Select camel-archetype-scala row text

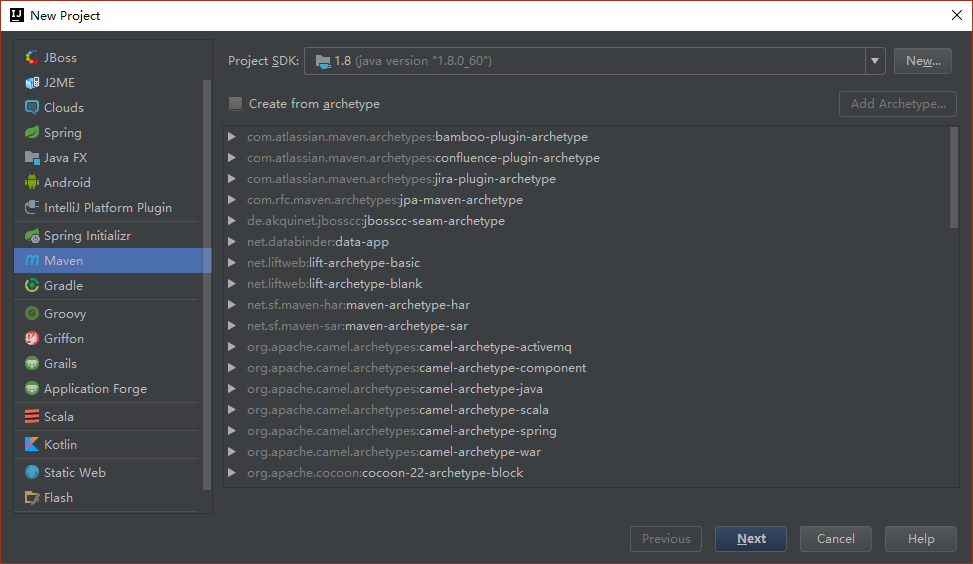click(x=398, y=410)
